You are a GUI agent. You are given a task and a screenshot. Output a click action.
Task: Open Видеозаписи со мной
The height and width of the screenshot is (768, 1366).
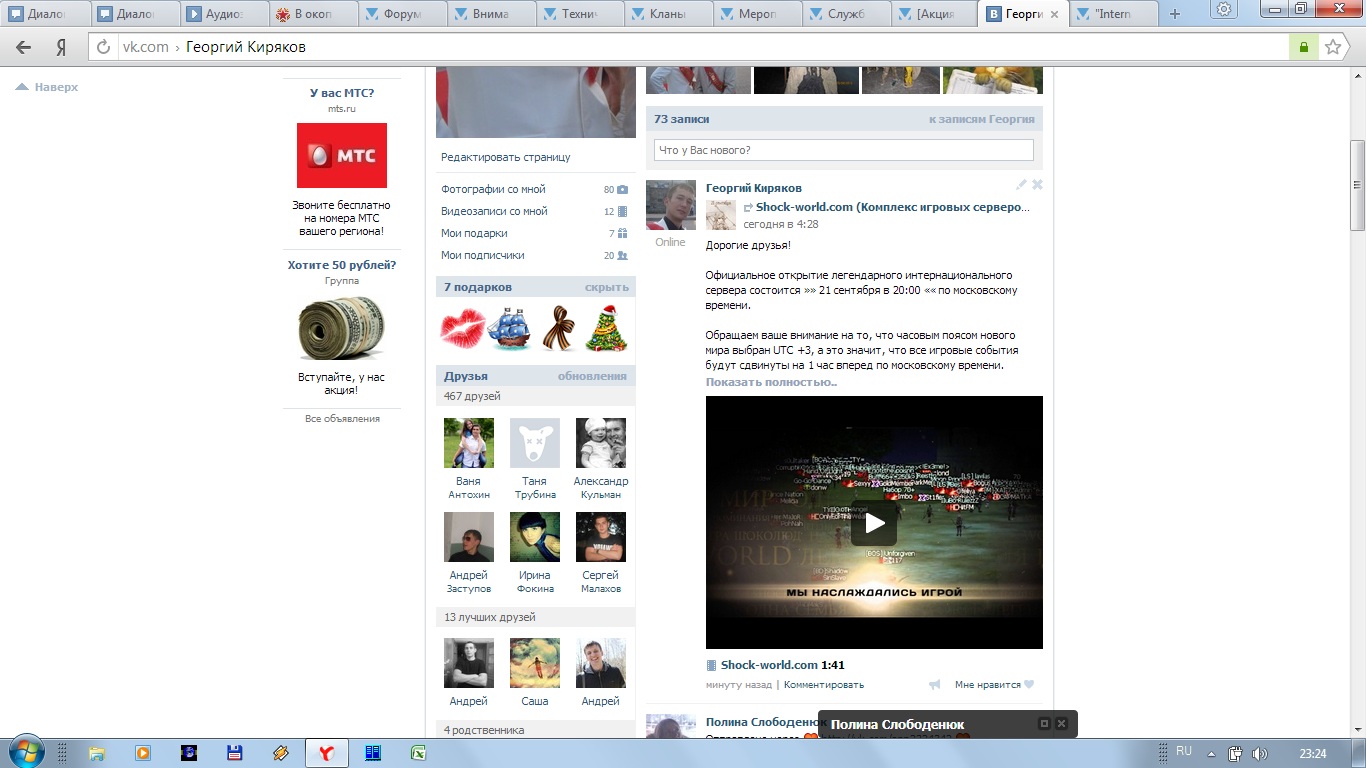tap(494, 211)
